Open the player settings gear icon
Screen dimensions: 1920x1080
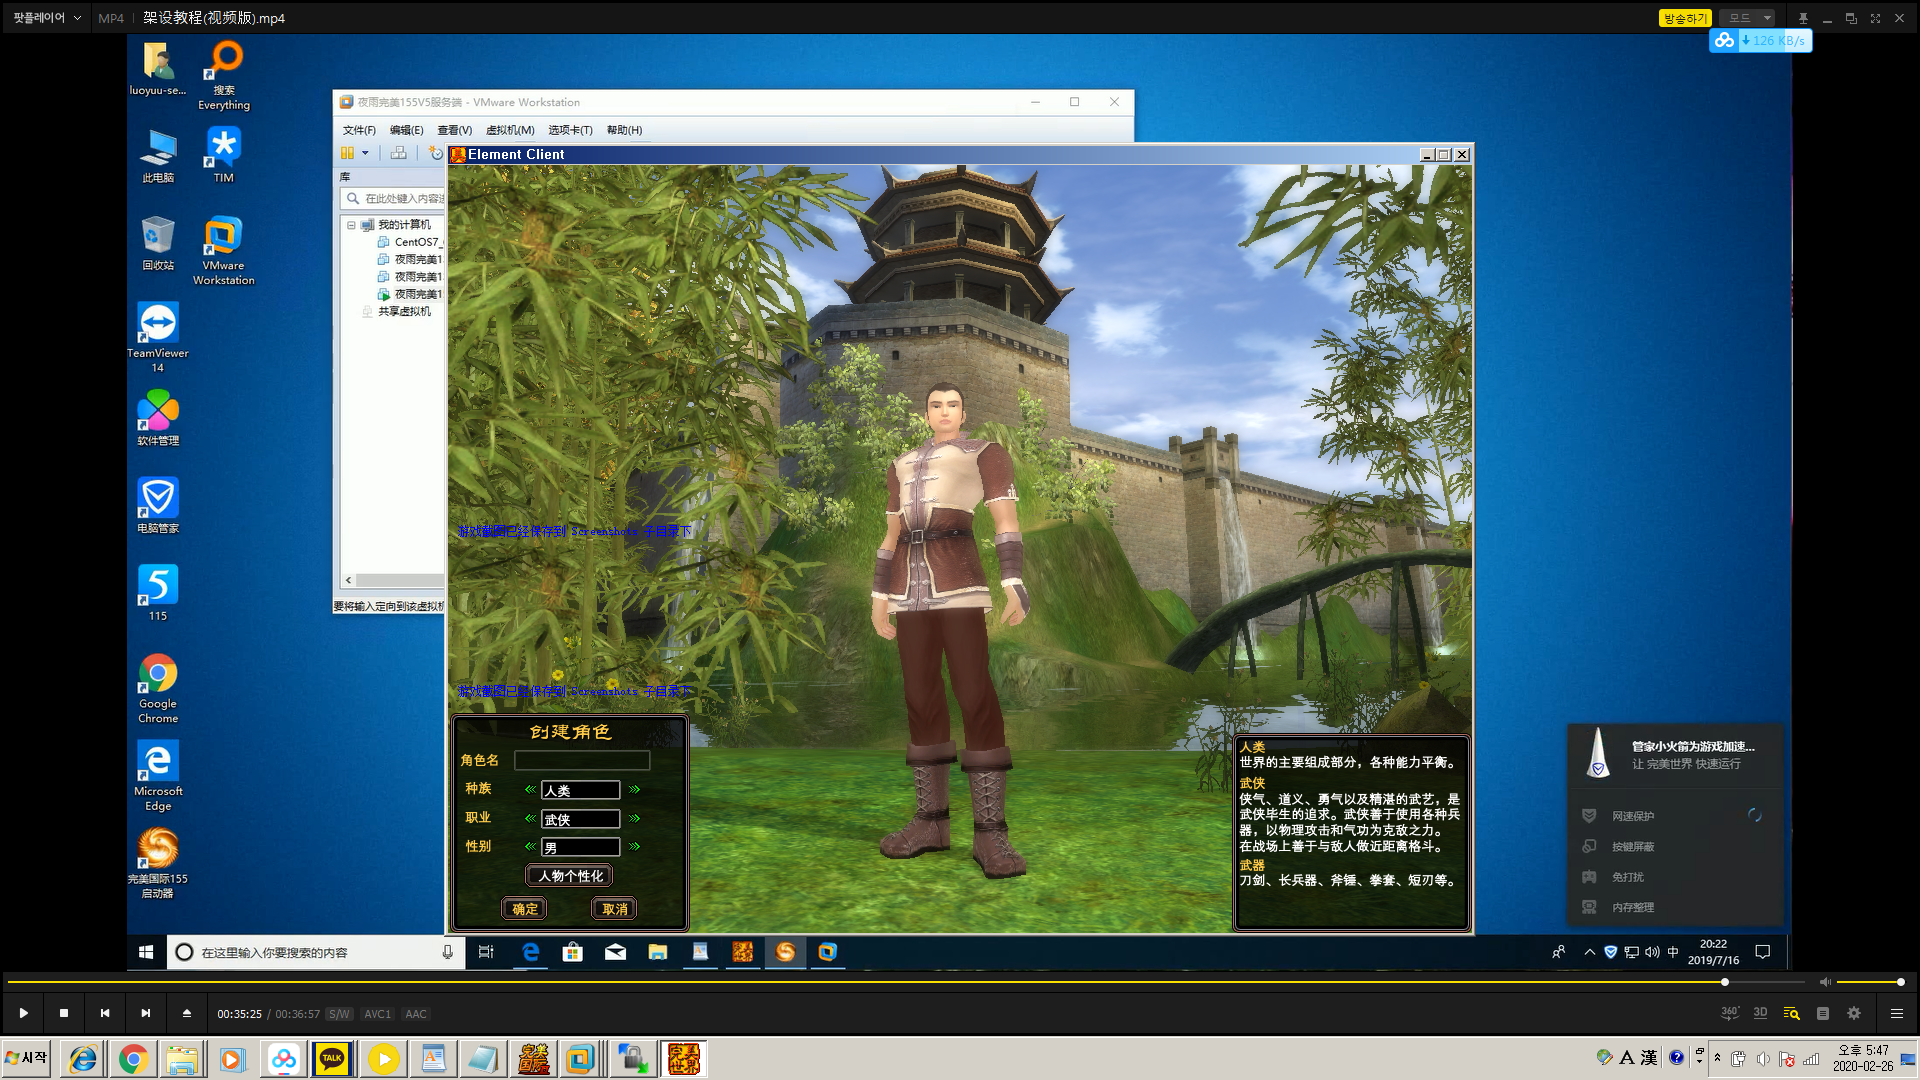(1854, 1013)
